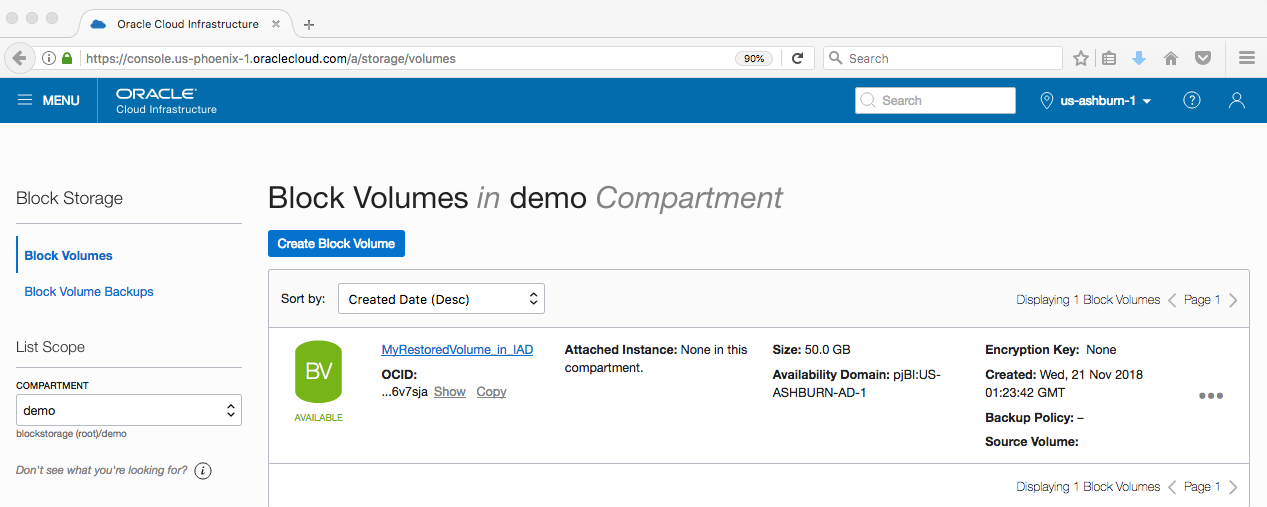Open the Pocket icon in browser toolbar

pos(1204,58)
